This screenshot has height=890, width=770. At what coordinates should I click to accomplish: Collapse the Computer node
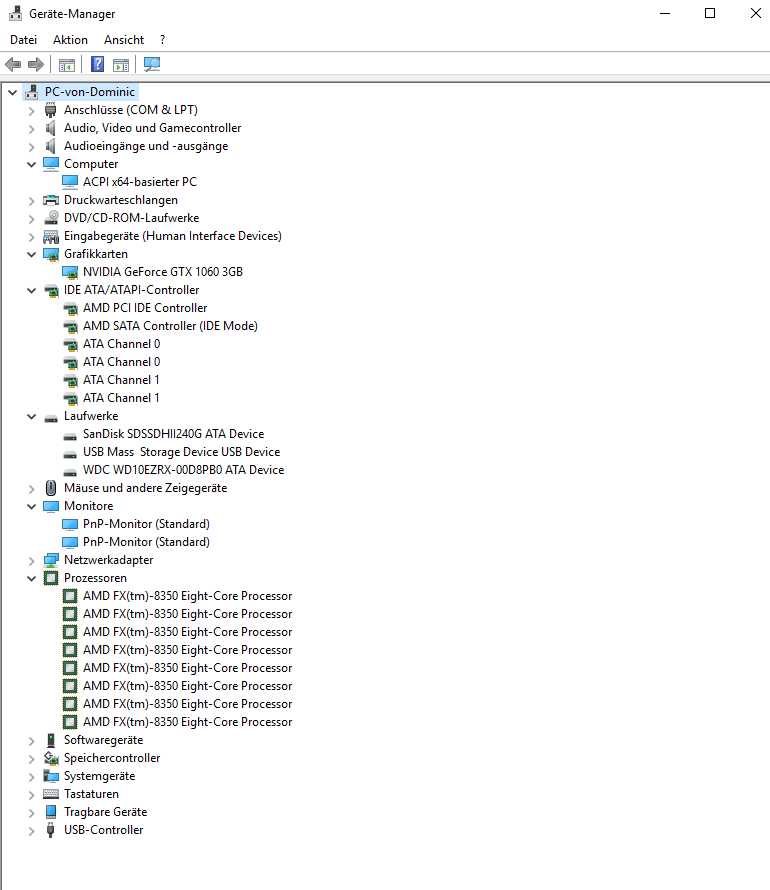[32, 164]
